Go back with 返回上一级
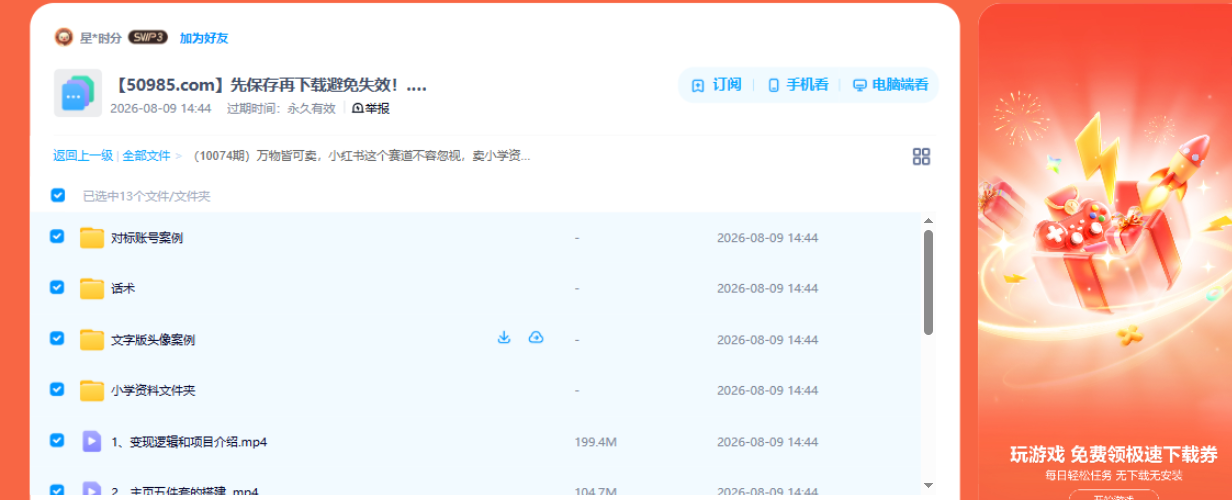Screen dimensions: 1232x500 pos(83,156)
